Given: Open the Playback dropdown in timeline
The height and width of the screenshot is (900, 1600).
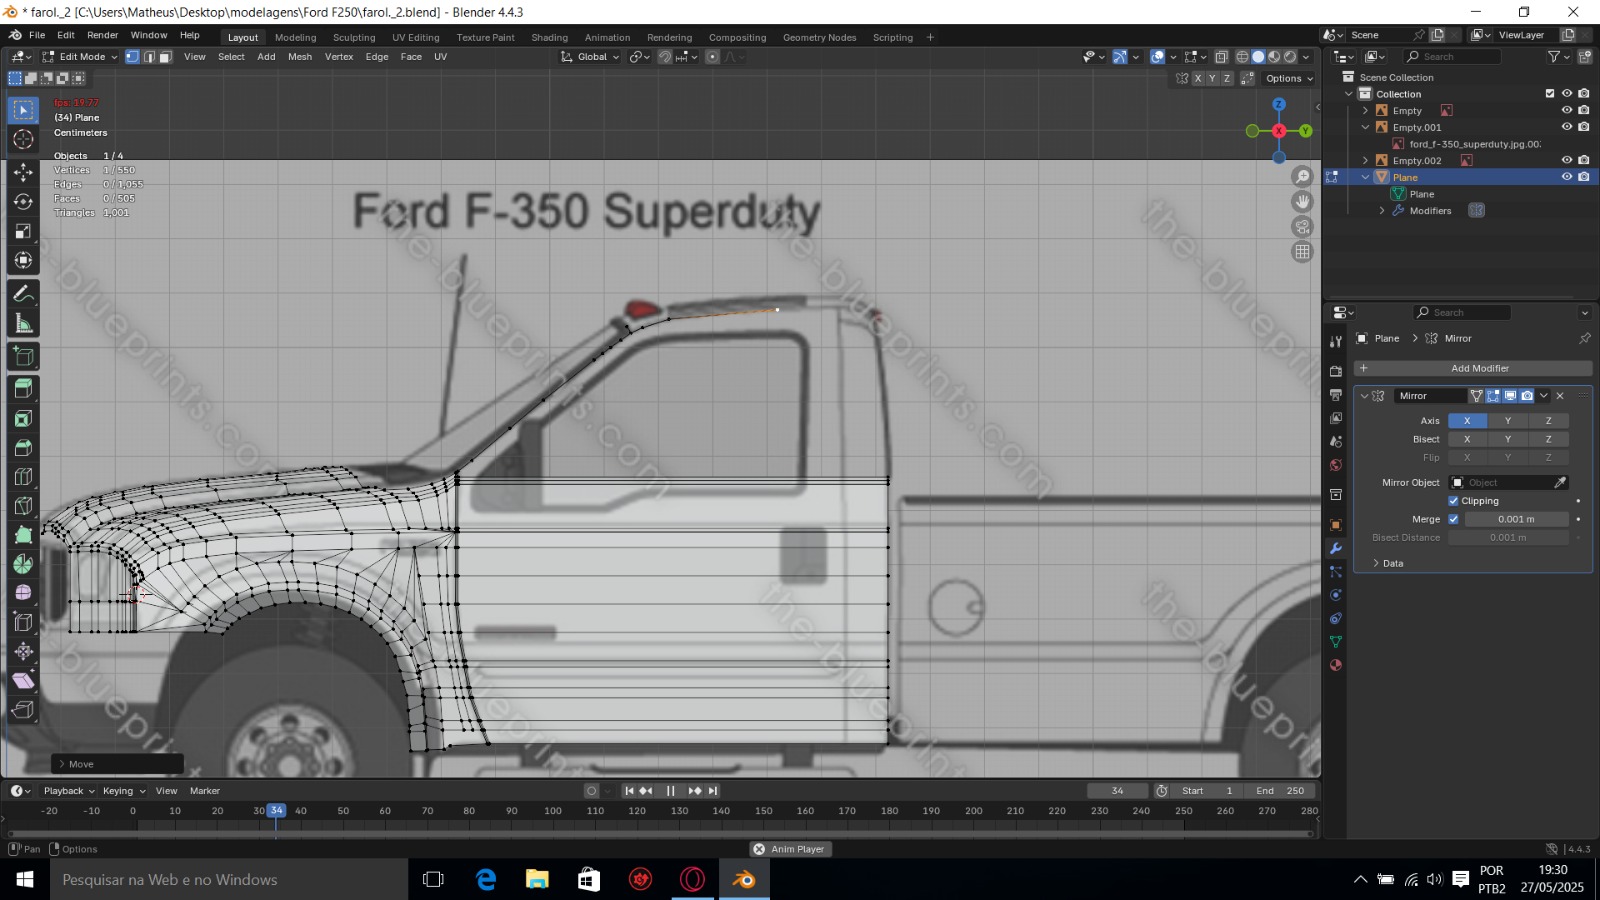Looking at the screenshot, I should tap(69, 791).
